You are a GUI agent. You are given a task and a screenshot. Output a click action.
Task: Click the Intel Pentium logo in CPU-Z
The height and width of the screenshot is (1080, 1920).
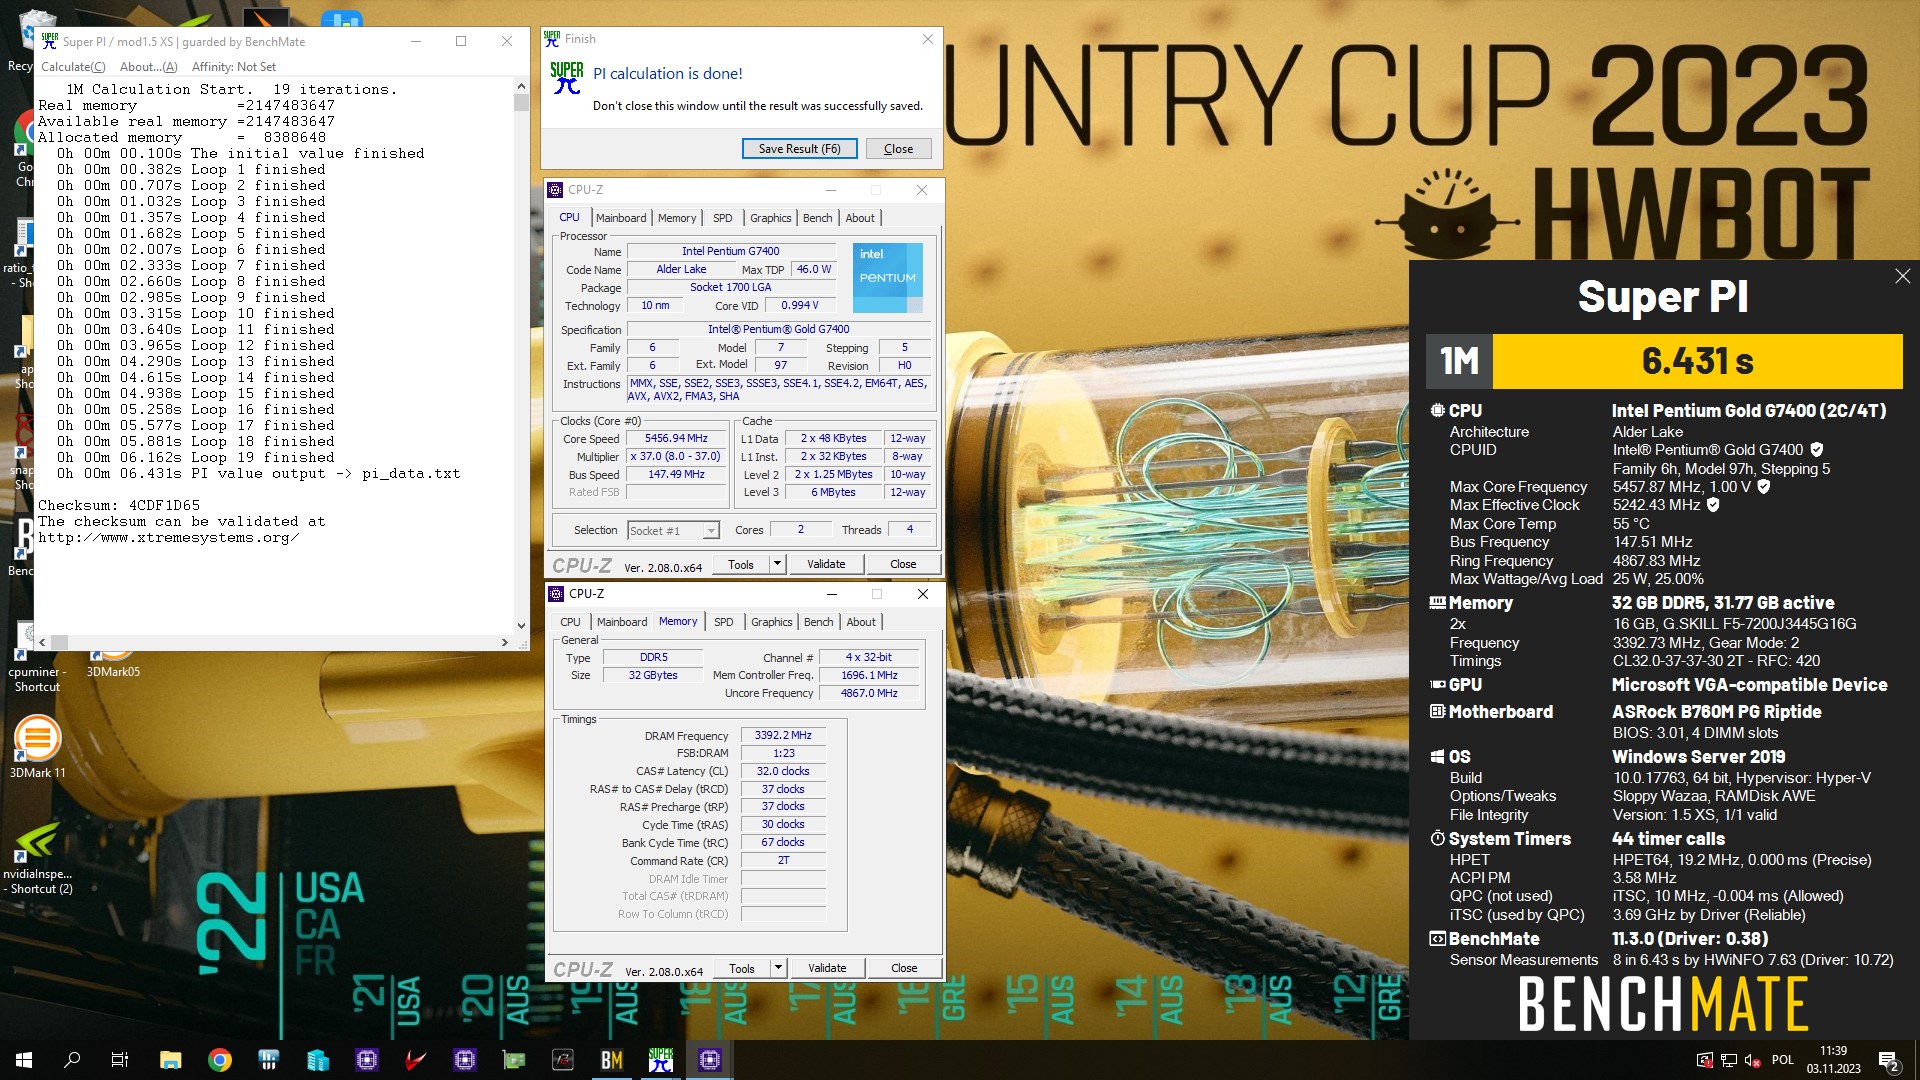tap(887, 277)
